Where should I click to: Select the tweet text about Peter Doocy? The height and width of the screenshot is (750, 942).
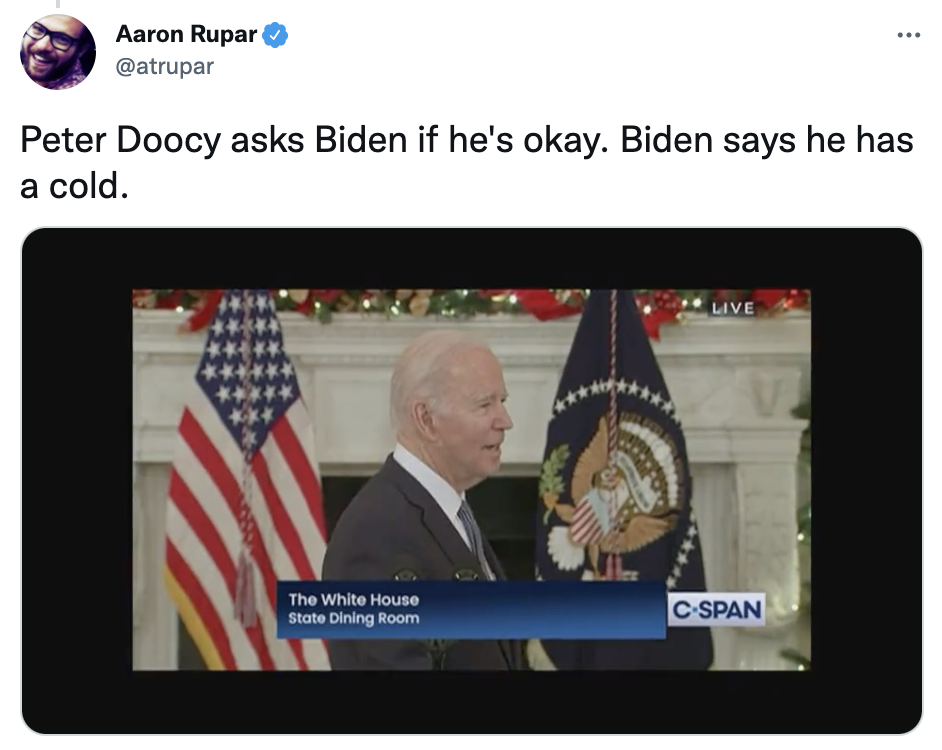point(467,162)
